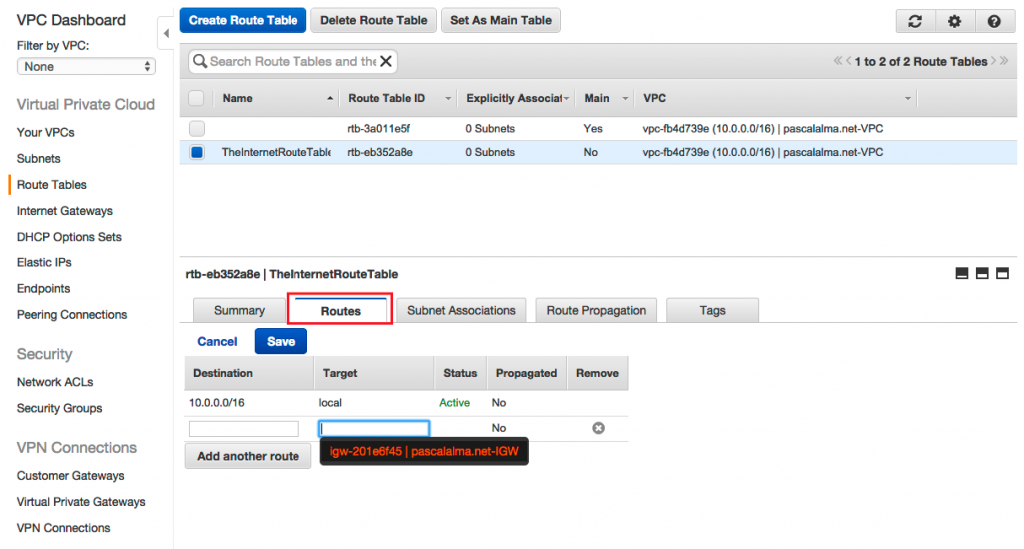Screen dimensions: 1024x549
Task: Select igw-201e6f45 pascalalma.net-IGW suggestion
Action: 424,451
